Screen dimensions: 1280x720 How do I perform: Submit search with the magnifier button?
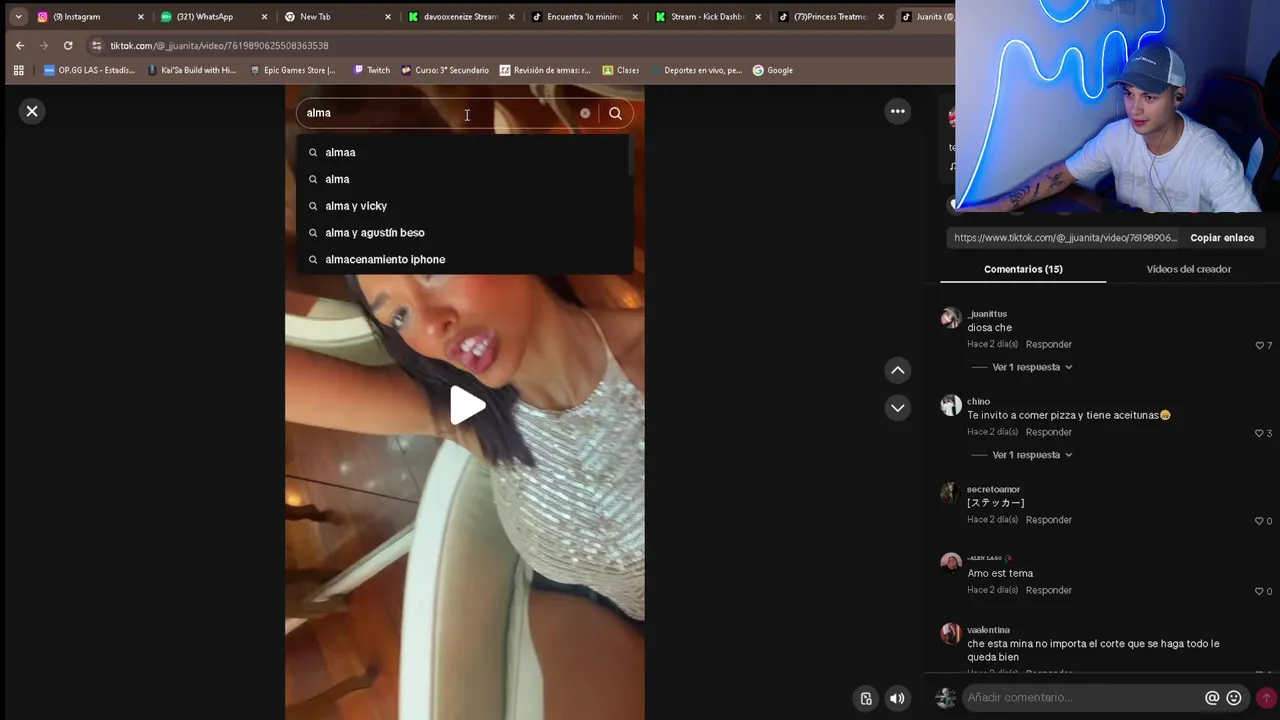pos(615,113)
